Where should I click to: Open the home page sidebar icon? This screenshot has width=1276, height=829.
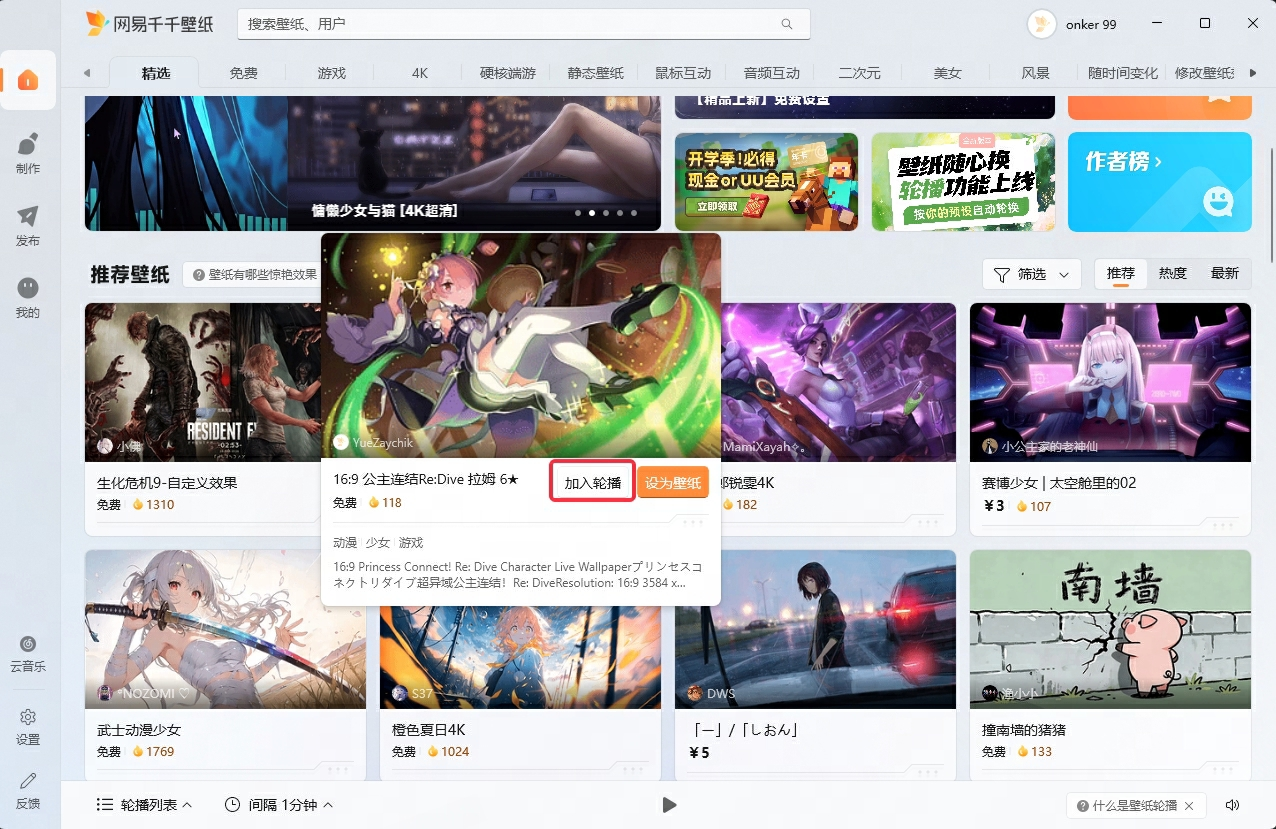[x=28, y=80]
